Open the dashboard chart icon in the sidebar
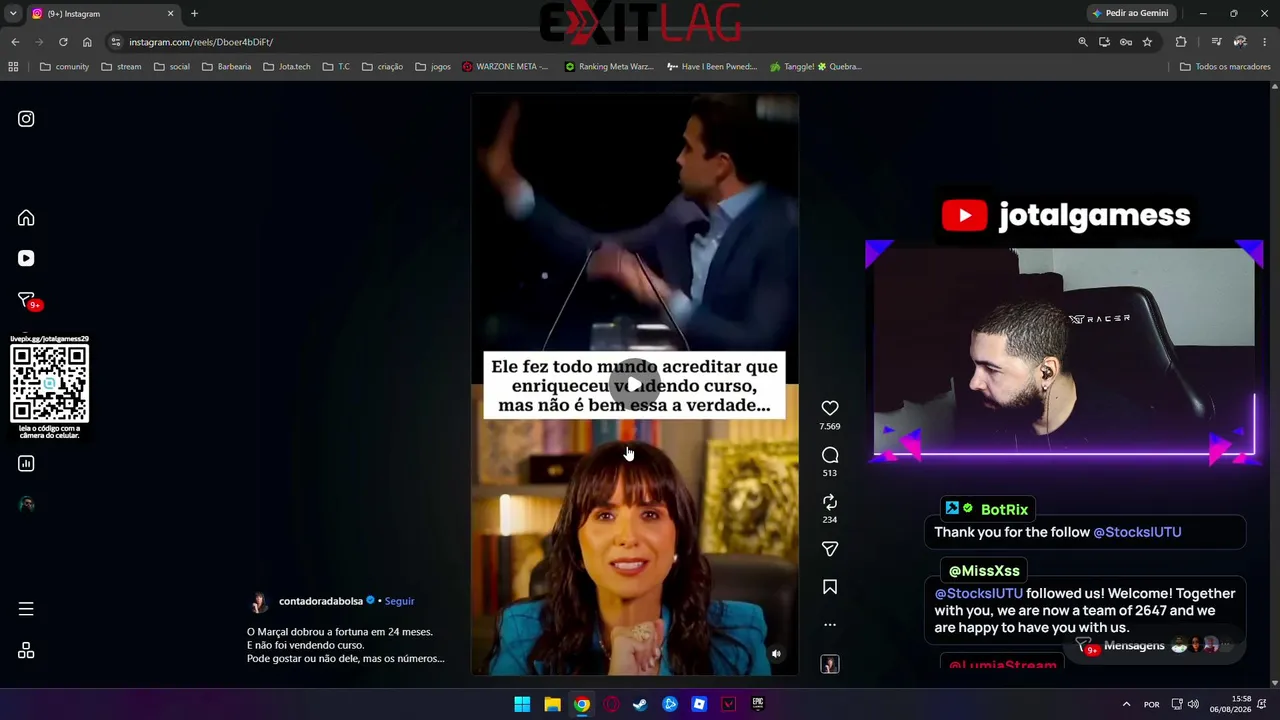This screenshot has height=720, width=1280. [x=26, y=463]
